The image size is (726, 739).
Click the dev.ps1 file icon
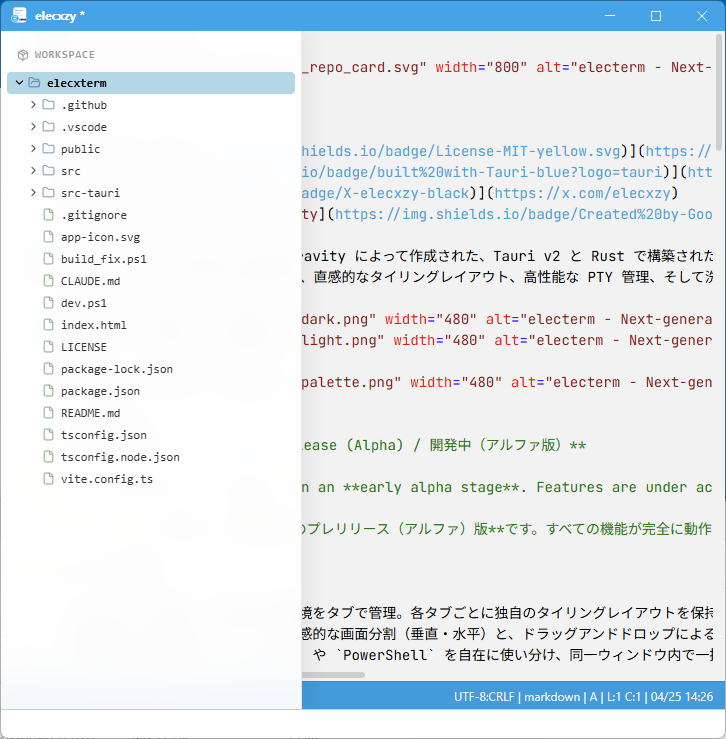[x=49, y=303]
